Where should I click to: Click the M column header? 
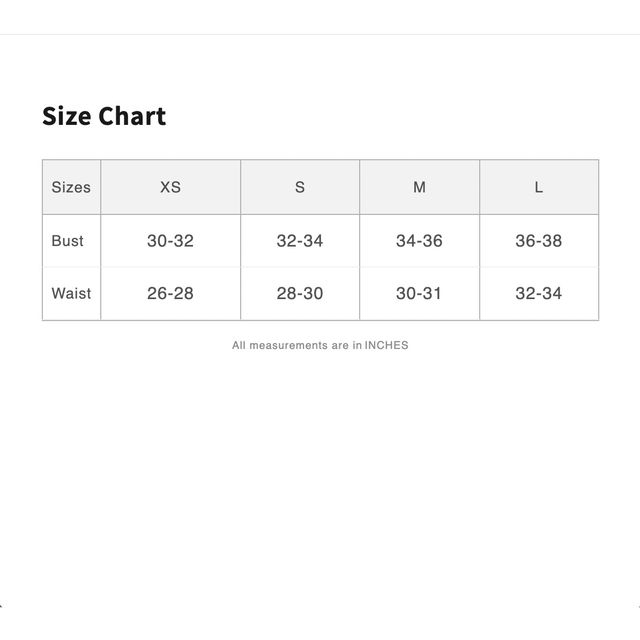pyautogui.click(x=420, y=187)
